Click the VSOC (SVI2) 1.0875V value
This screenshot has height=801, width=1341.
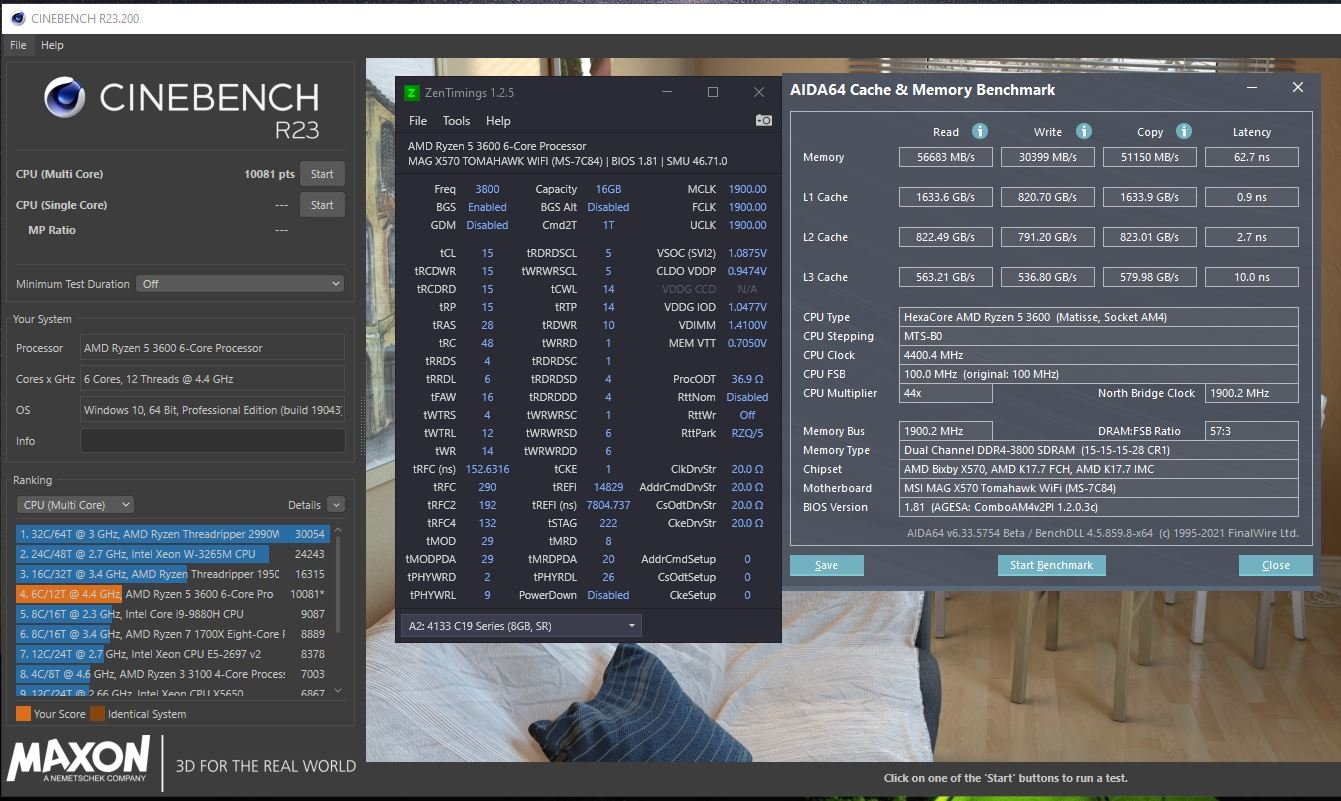click(x=747, y=253)
